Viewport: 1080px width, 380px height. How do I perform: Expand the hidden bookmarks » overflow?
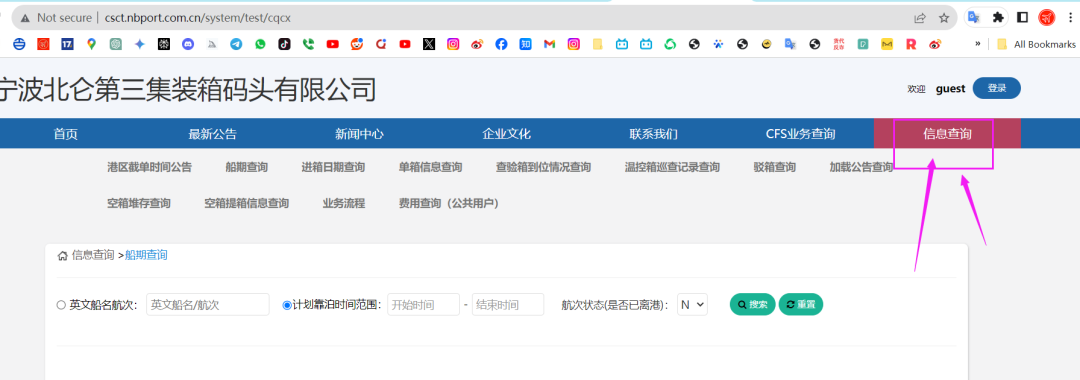(x=977, y=44)
